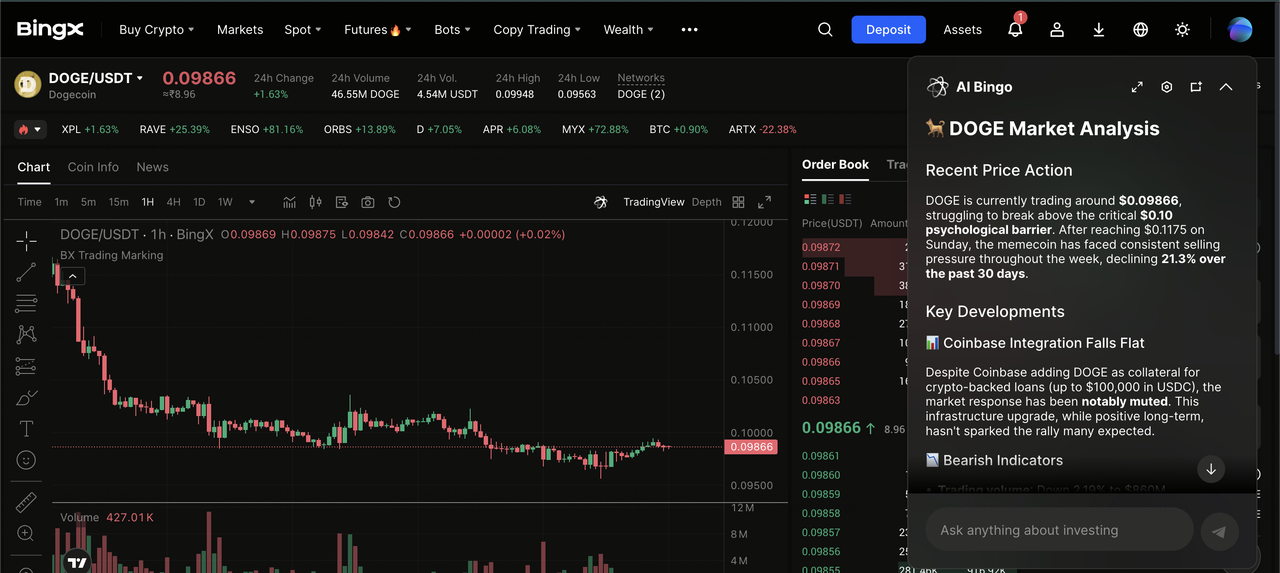Select the trend line drawing tool

click(26, 271)
